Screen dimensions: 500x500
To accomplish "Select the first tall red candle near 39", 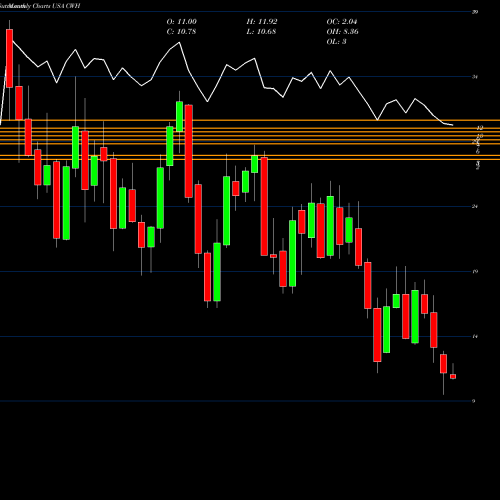I will point(9,58).
